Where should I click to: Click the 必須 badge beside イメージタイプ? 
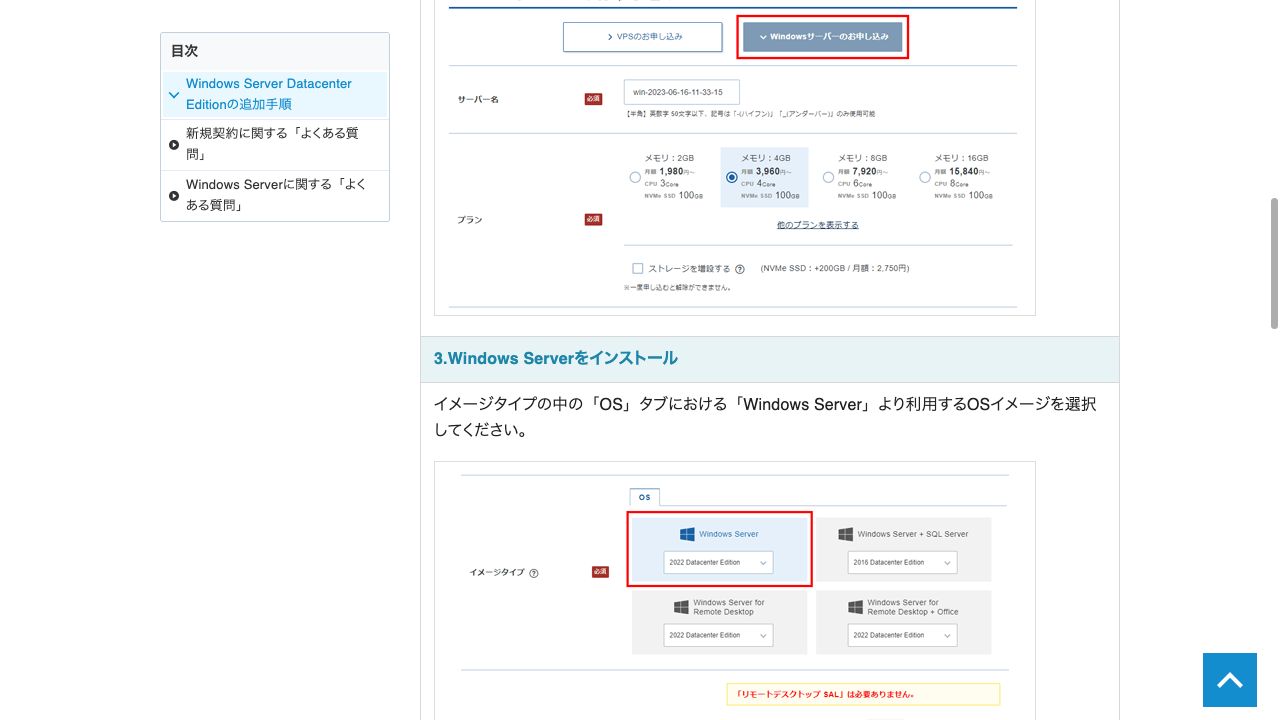(600, 572)
